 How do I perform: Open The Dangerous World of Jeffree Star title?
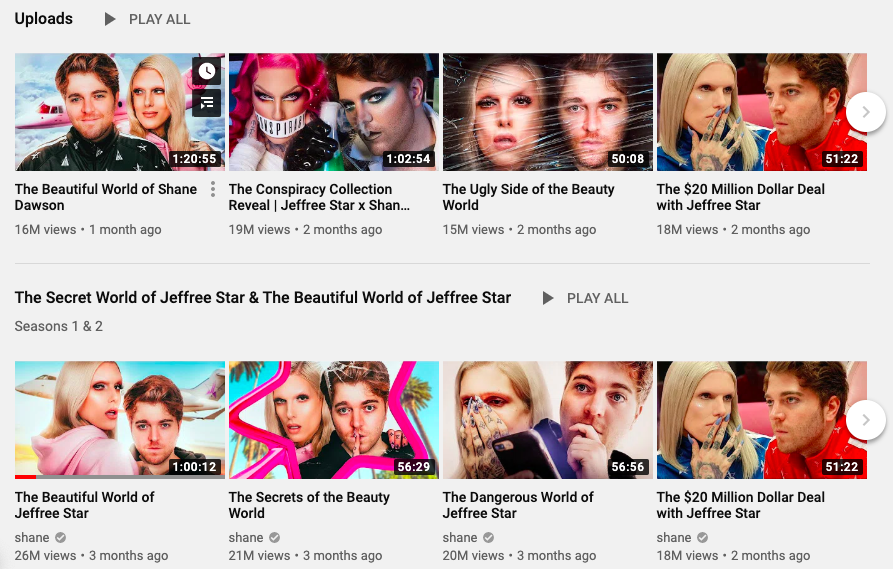tap(518, 505)
